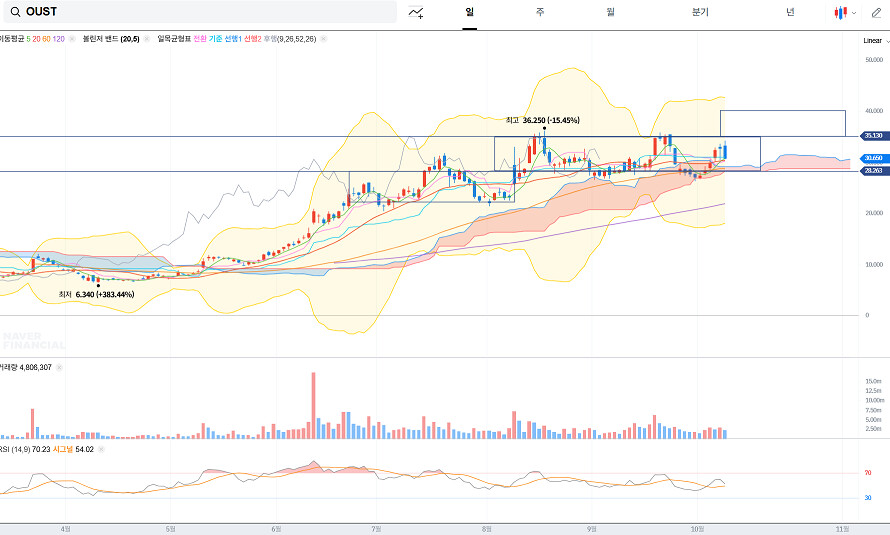Switch to the 월 (monthly) tab
Image resolution: width=890 pixels, height=535 pixels.
tap(610, 12)
